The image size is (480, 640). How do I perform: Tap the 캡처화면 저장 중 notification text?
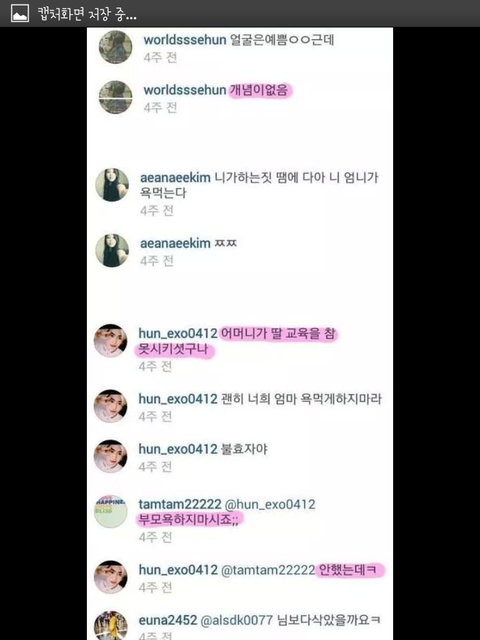pyautogui.click(x=87, y=14)
